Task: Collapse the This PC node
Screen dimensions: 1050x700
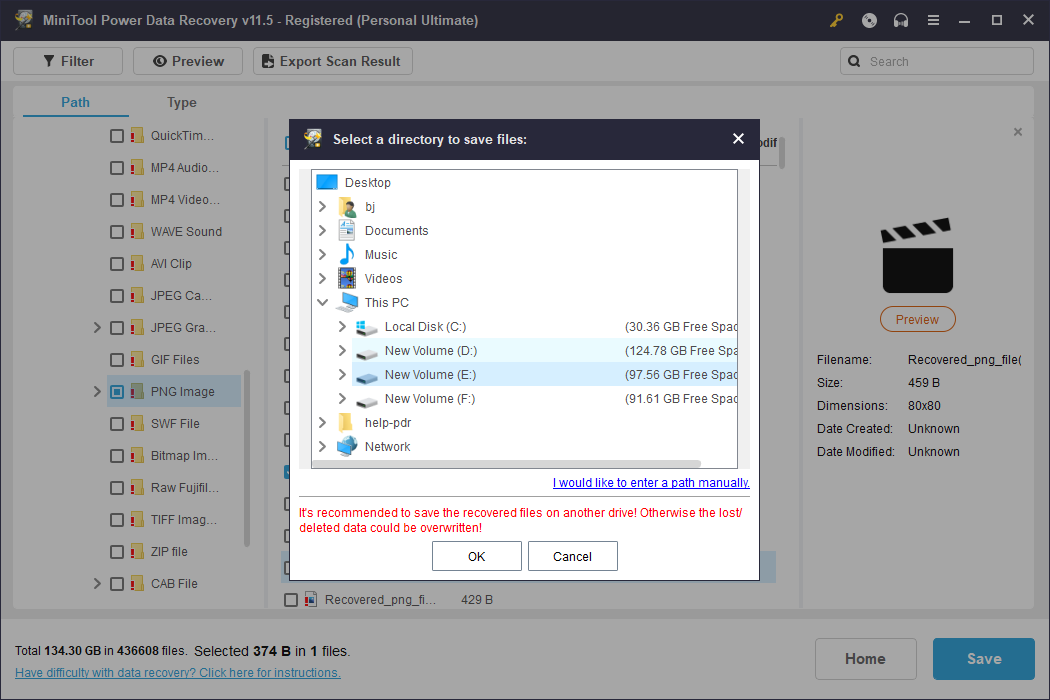Action: [323, 302]
